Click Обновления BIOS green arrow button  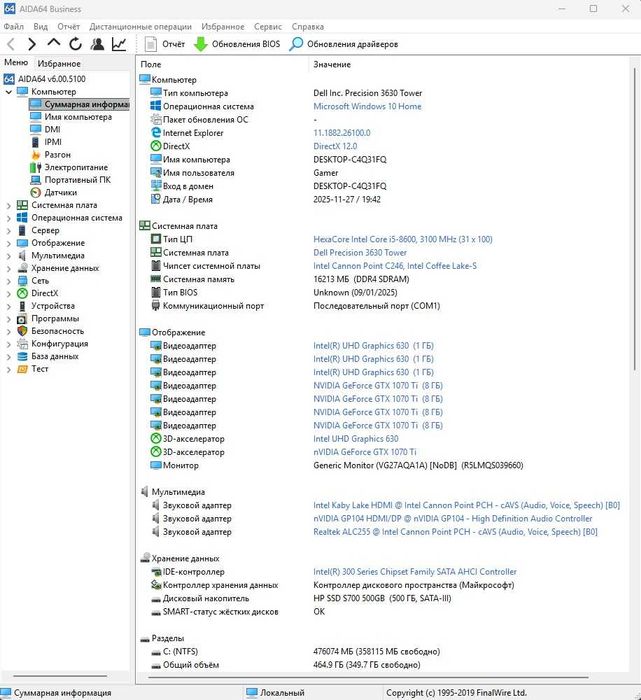(x=237, y=44)
